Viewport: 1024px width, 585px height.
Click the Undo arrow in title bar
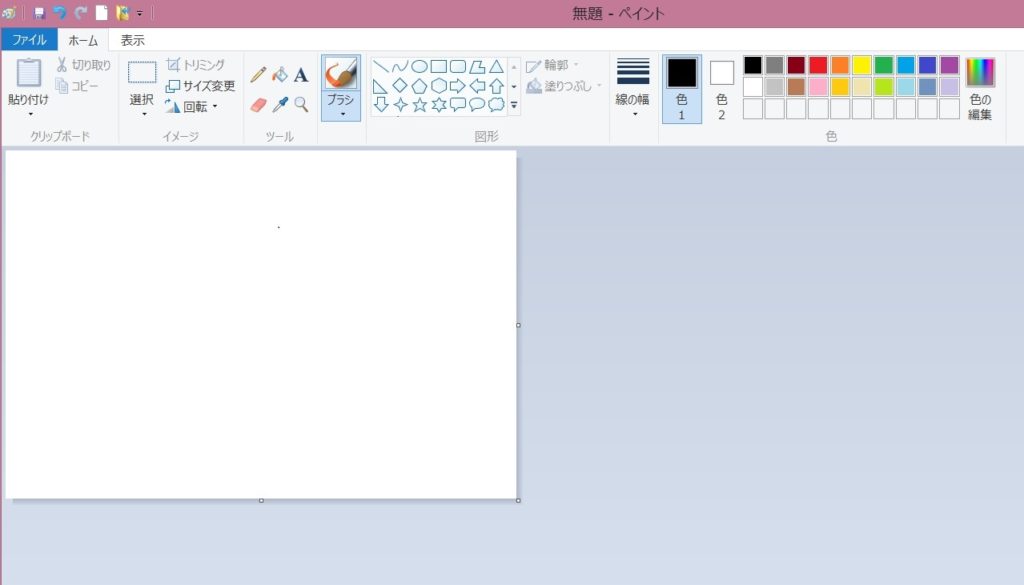coord(59,13)
